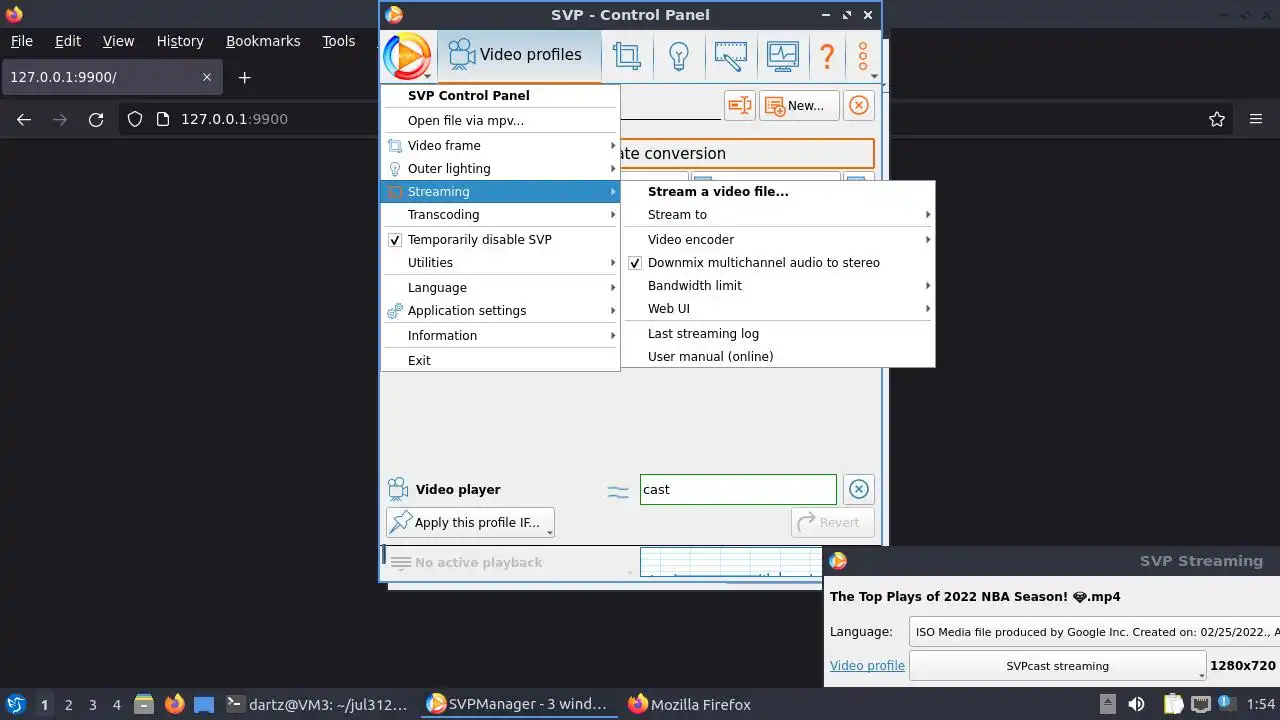1280x720 pixels.
Task: Launch file manager from taskbar
Action: tap(143, 704)
